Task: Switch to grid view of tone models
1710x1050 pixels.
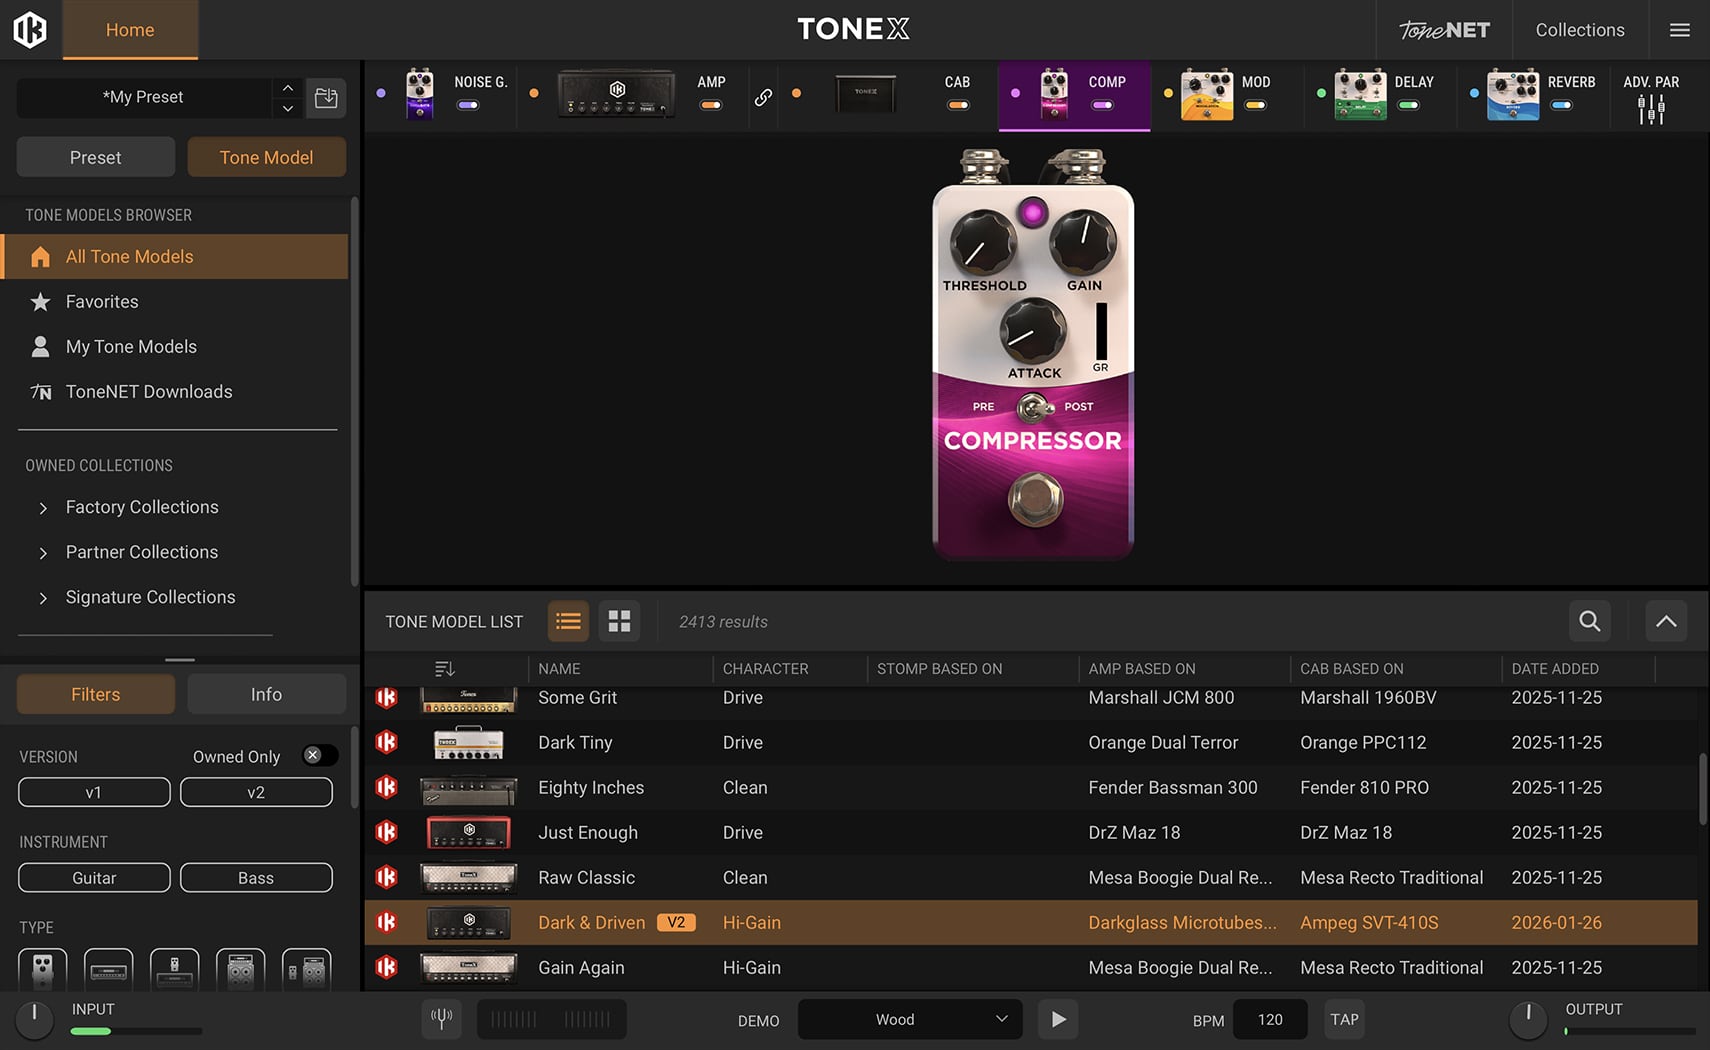Action: point(619,621)
